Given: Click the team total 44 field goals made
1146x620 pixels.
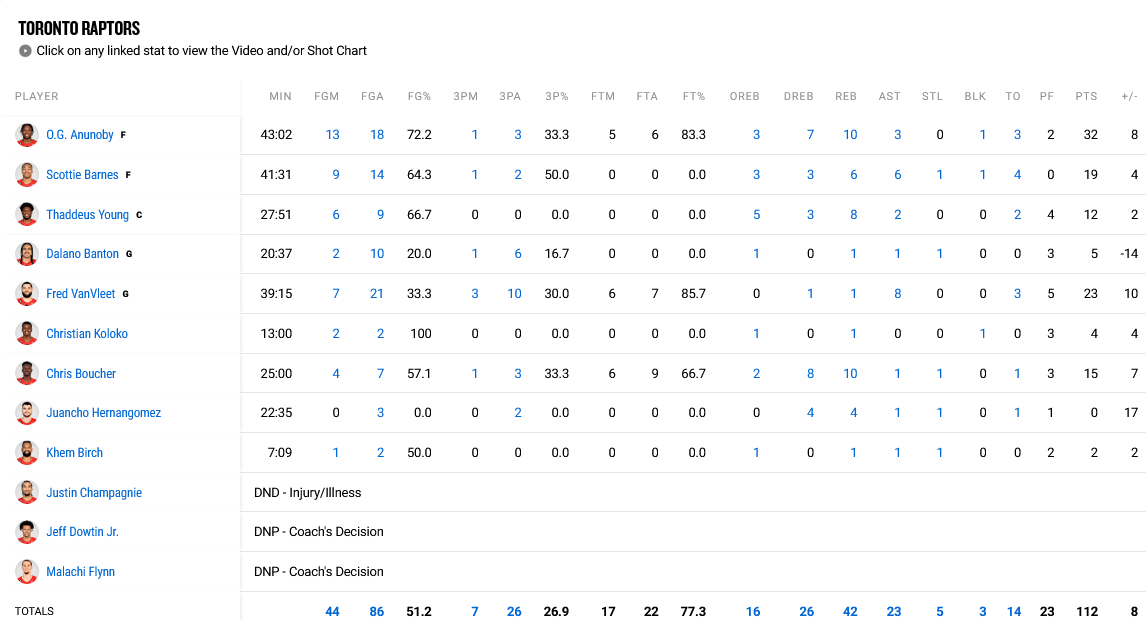Looking at the screenshot, I should pyautogui.click(x=332, y=611).
